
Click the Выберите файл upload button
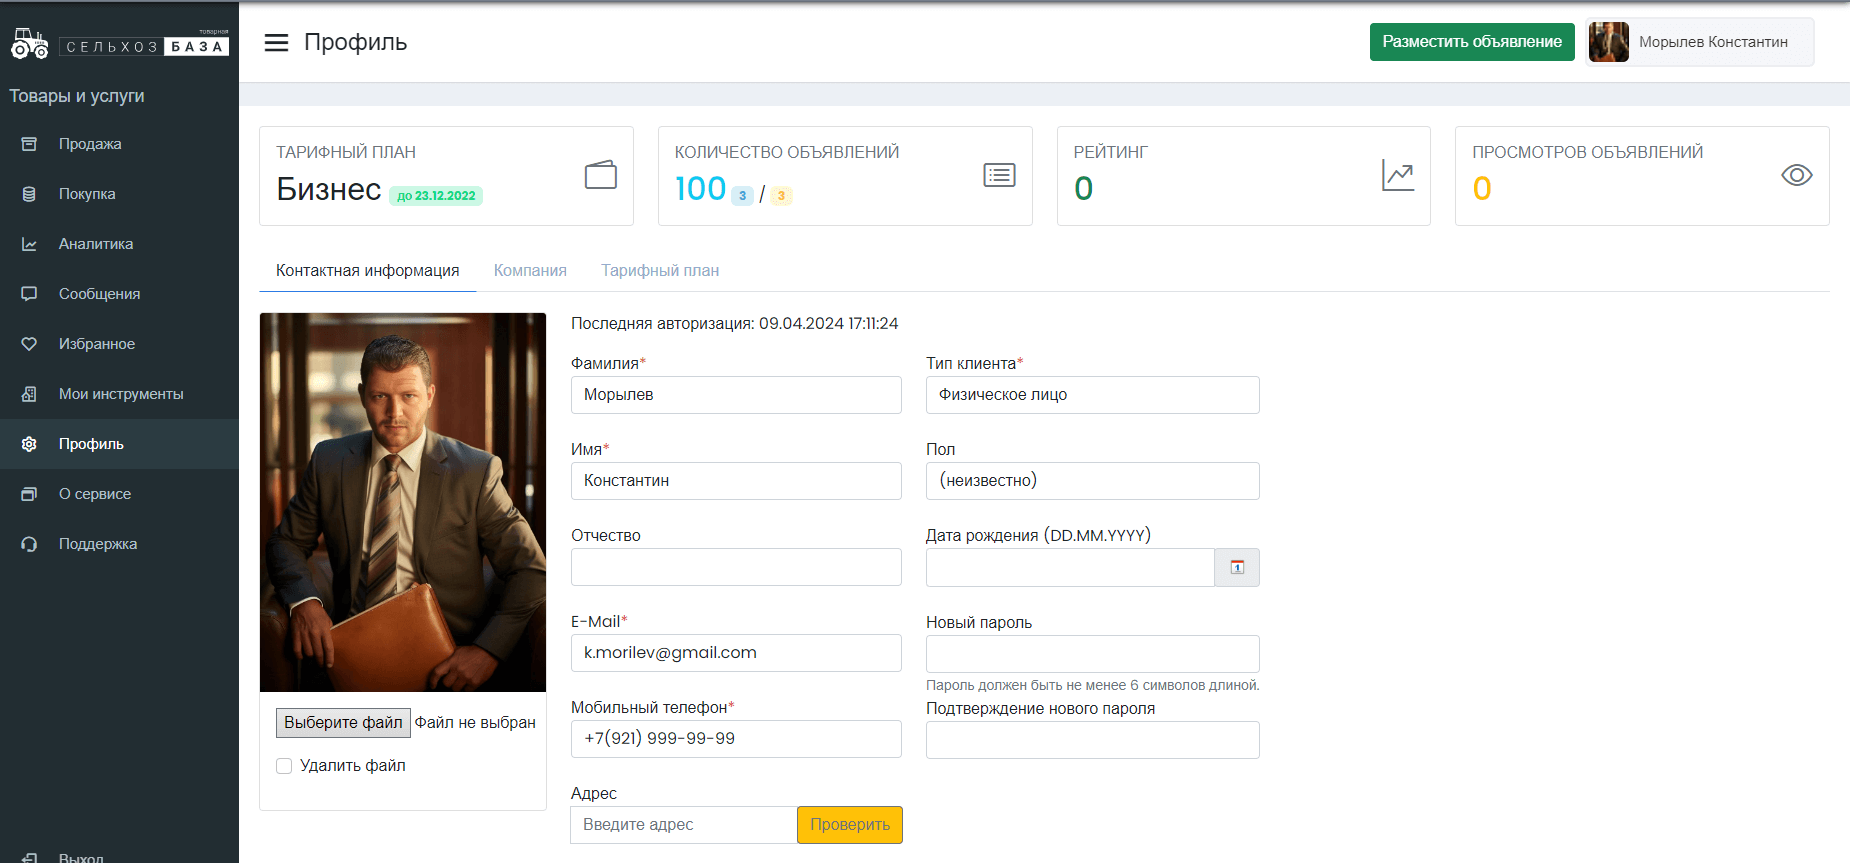click(343, 722)
